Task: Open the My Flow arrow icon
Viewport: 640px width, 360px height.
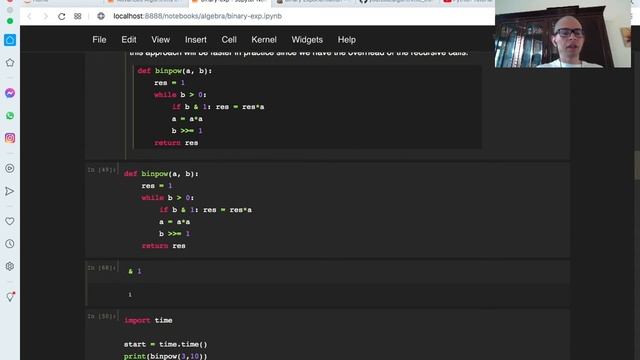Action: (x=10, y=191)
